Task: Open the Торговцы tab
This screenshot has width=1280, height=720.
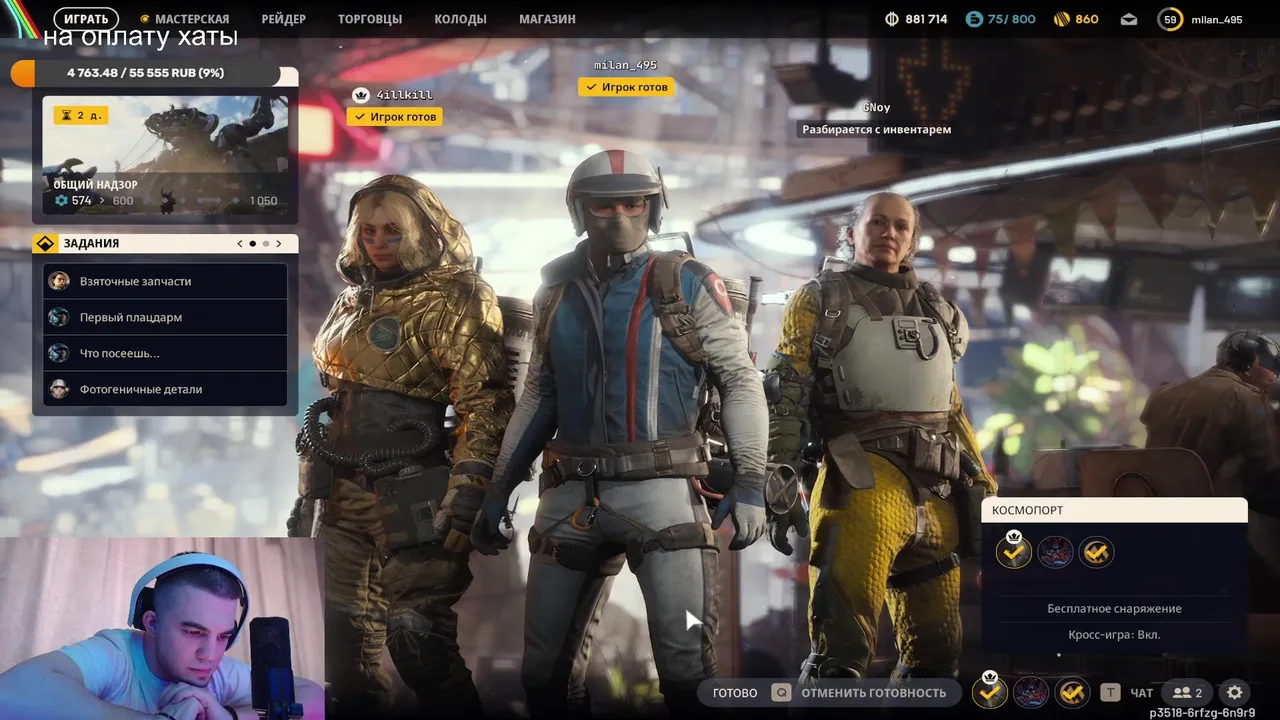Action: tap(370, 19)
